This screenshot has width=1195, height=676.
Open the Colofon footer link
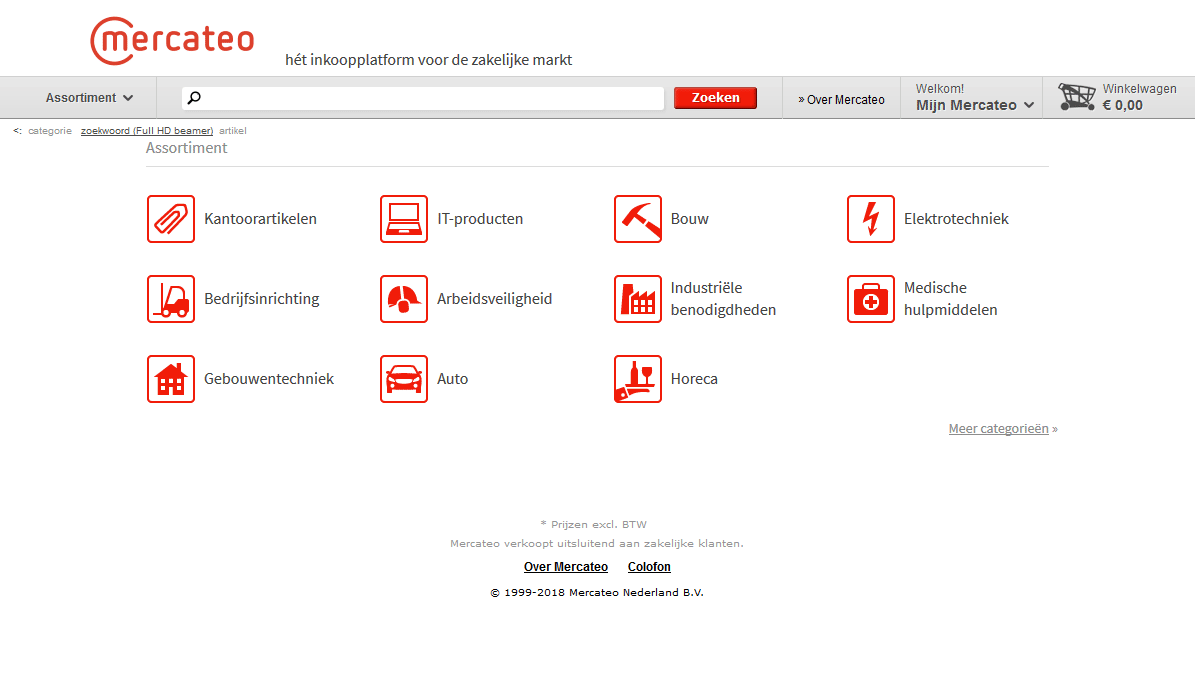coord(649,567)
